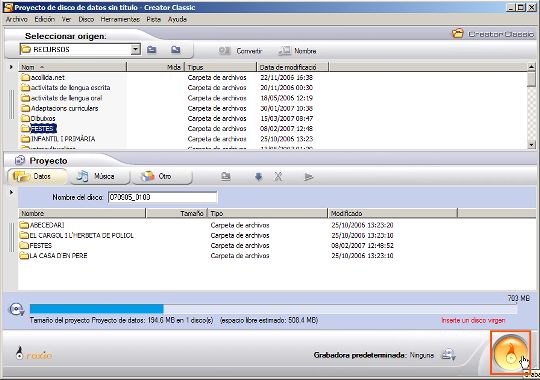Sort project list by Tamaño column
The image size is (540, 380).
[x=177, y=213]
